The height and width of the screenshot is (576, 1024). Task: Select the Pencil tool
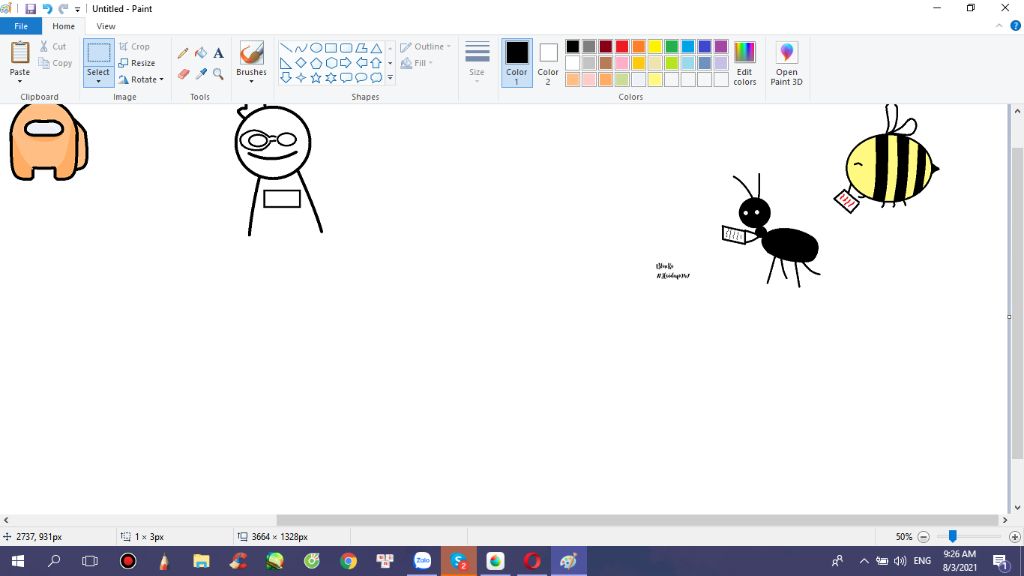183,54
